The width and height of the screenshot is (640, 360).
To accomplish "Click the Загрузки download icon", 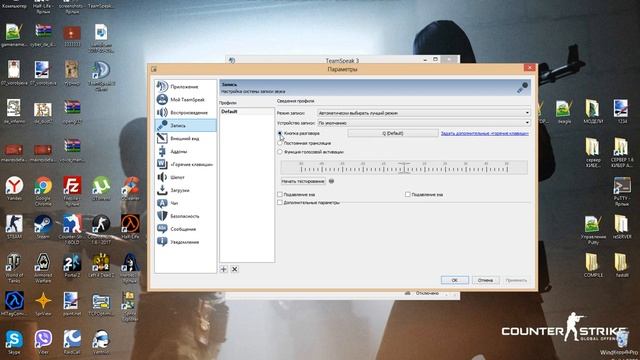I will [x=162, y=190].
